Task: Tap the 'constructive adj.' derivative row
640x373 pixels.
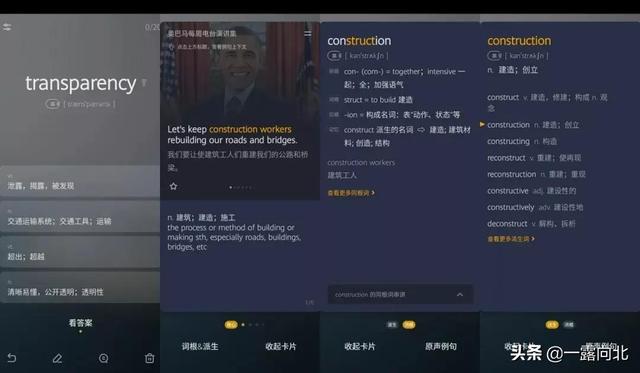Action: tap(531, 191)
